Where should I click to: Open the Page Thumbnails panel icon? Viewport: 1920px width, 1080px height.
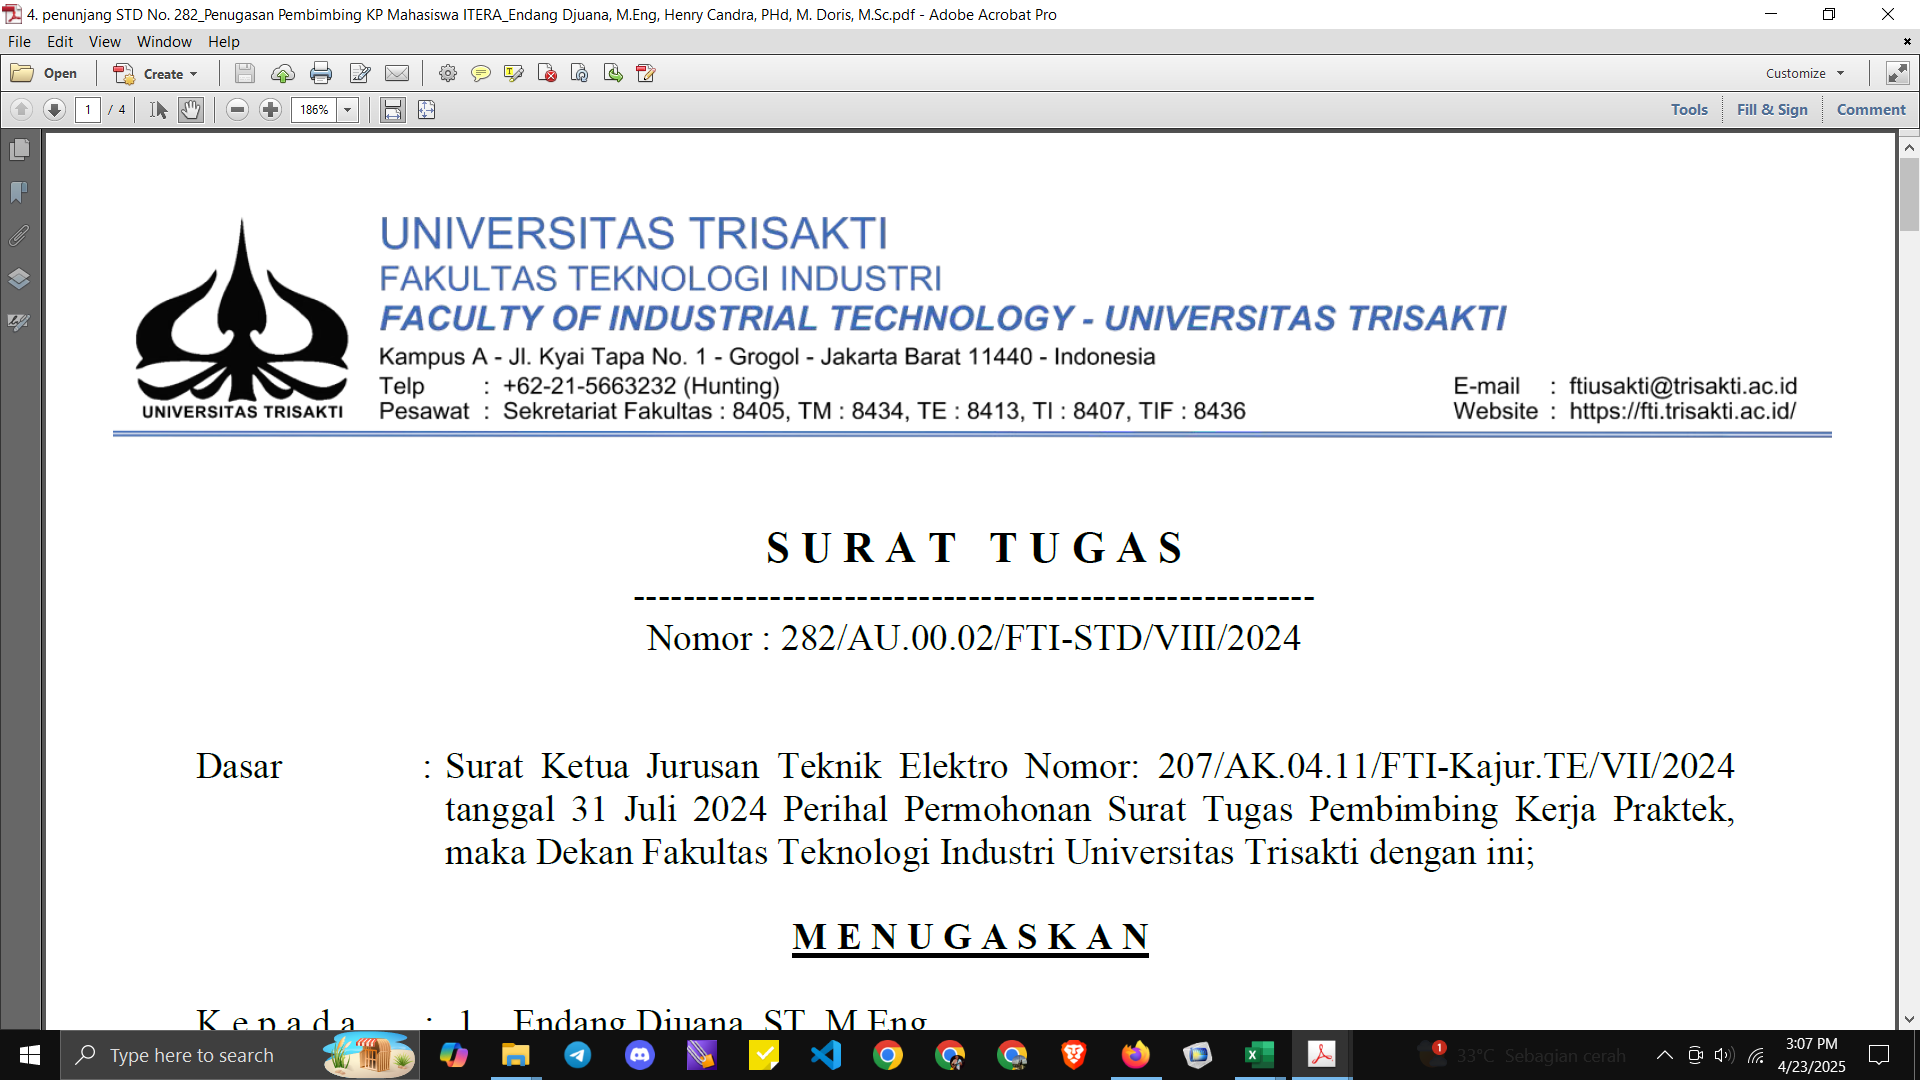[19, 150]
